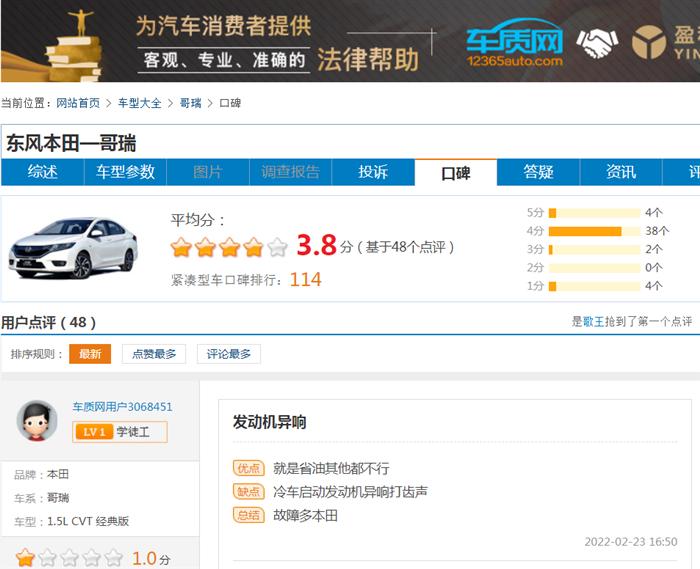
Task: Sort reviews by 评论最多
Action: pyautogui.click(x=229, y=354)
